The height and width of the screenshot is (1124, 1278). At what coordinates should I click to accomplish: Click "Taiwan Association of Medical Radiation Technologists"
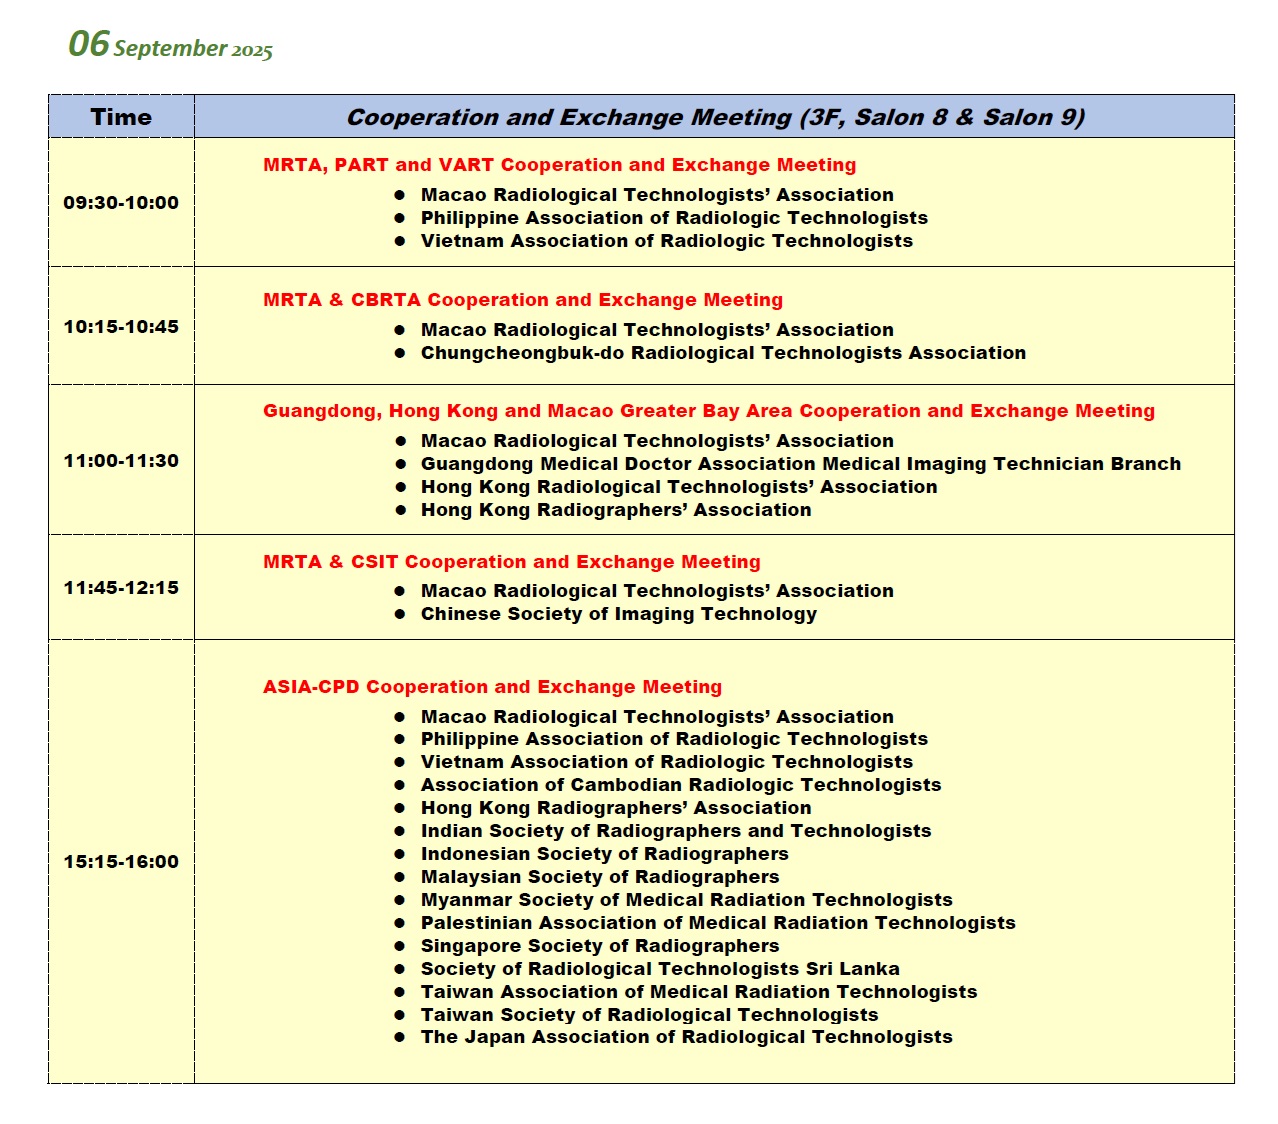699,992
